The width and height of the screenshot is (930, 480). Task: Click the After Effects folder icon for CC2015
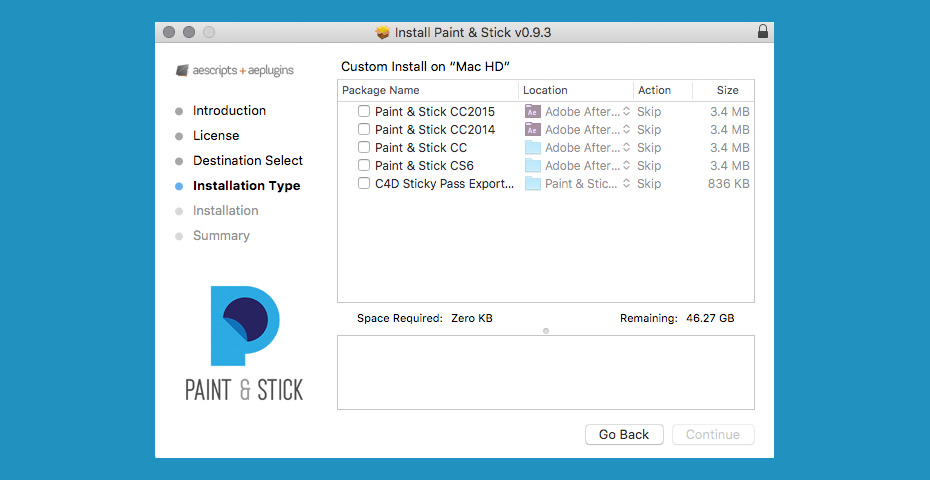(533, 112)
